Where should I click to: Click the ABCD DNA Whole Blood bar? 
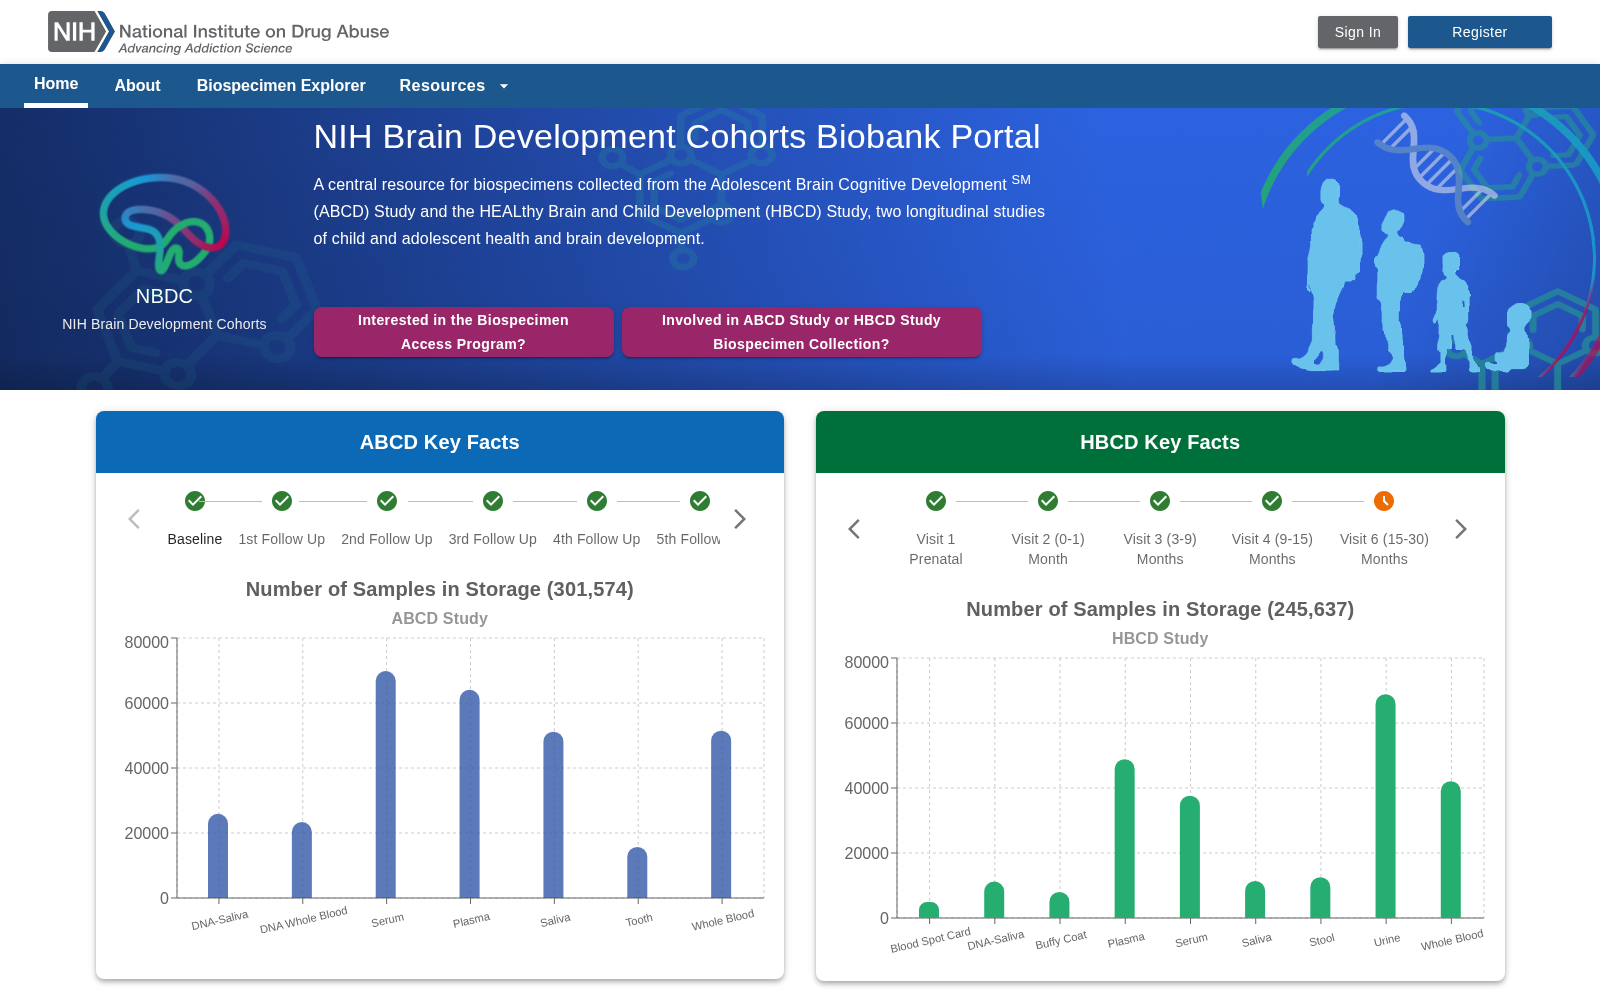[302, 860]
